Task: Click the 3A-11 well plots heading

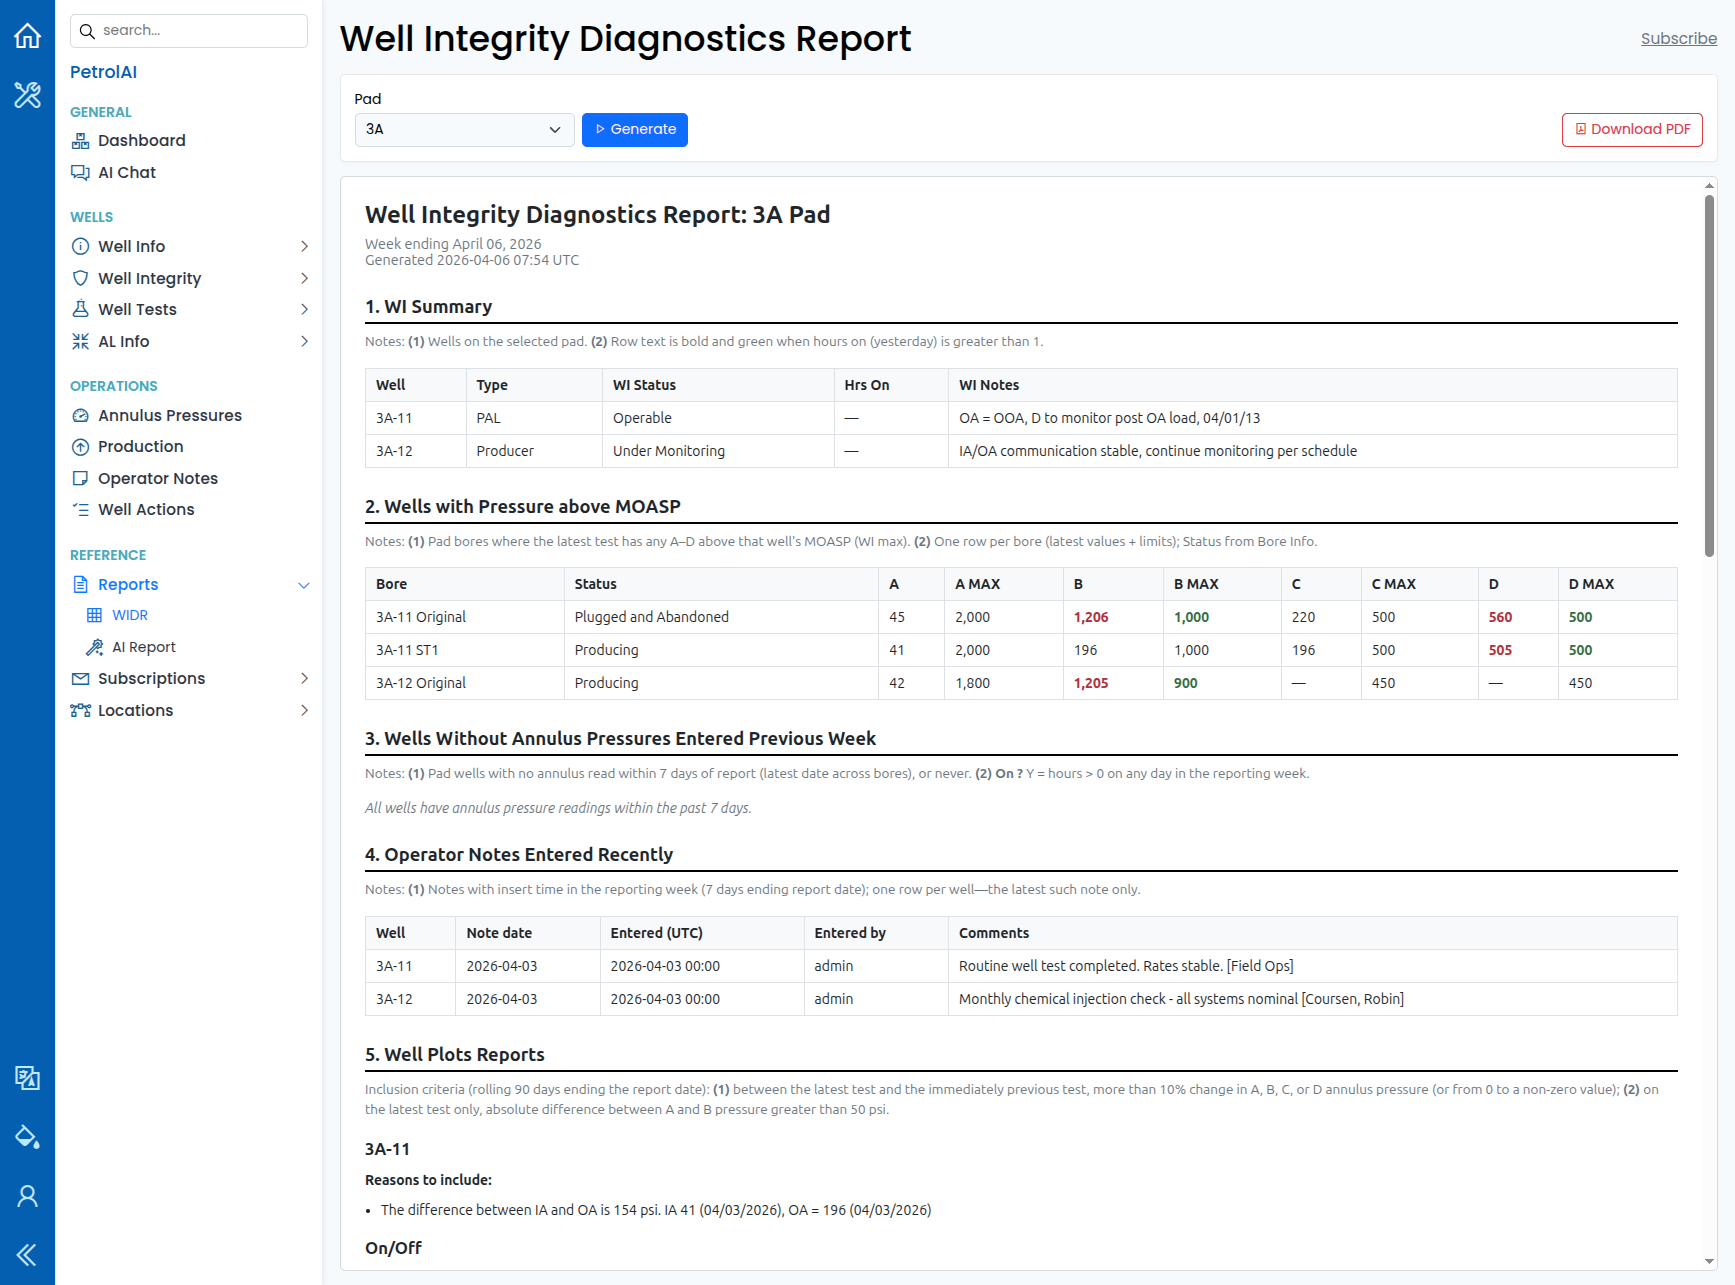Action: [x=387, y=1150]
